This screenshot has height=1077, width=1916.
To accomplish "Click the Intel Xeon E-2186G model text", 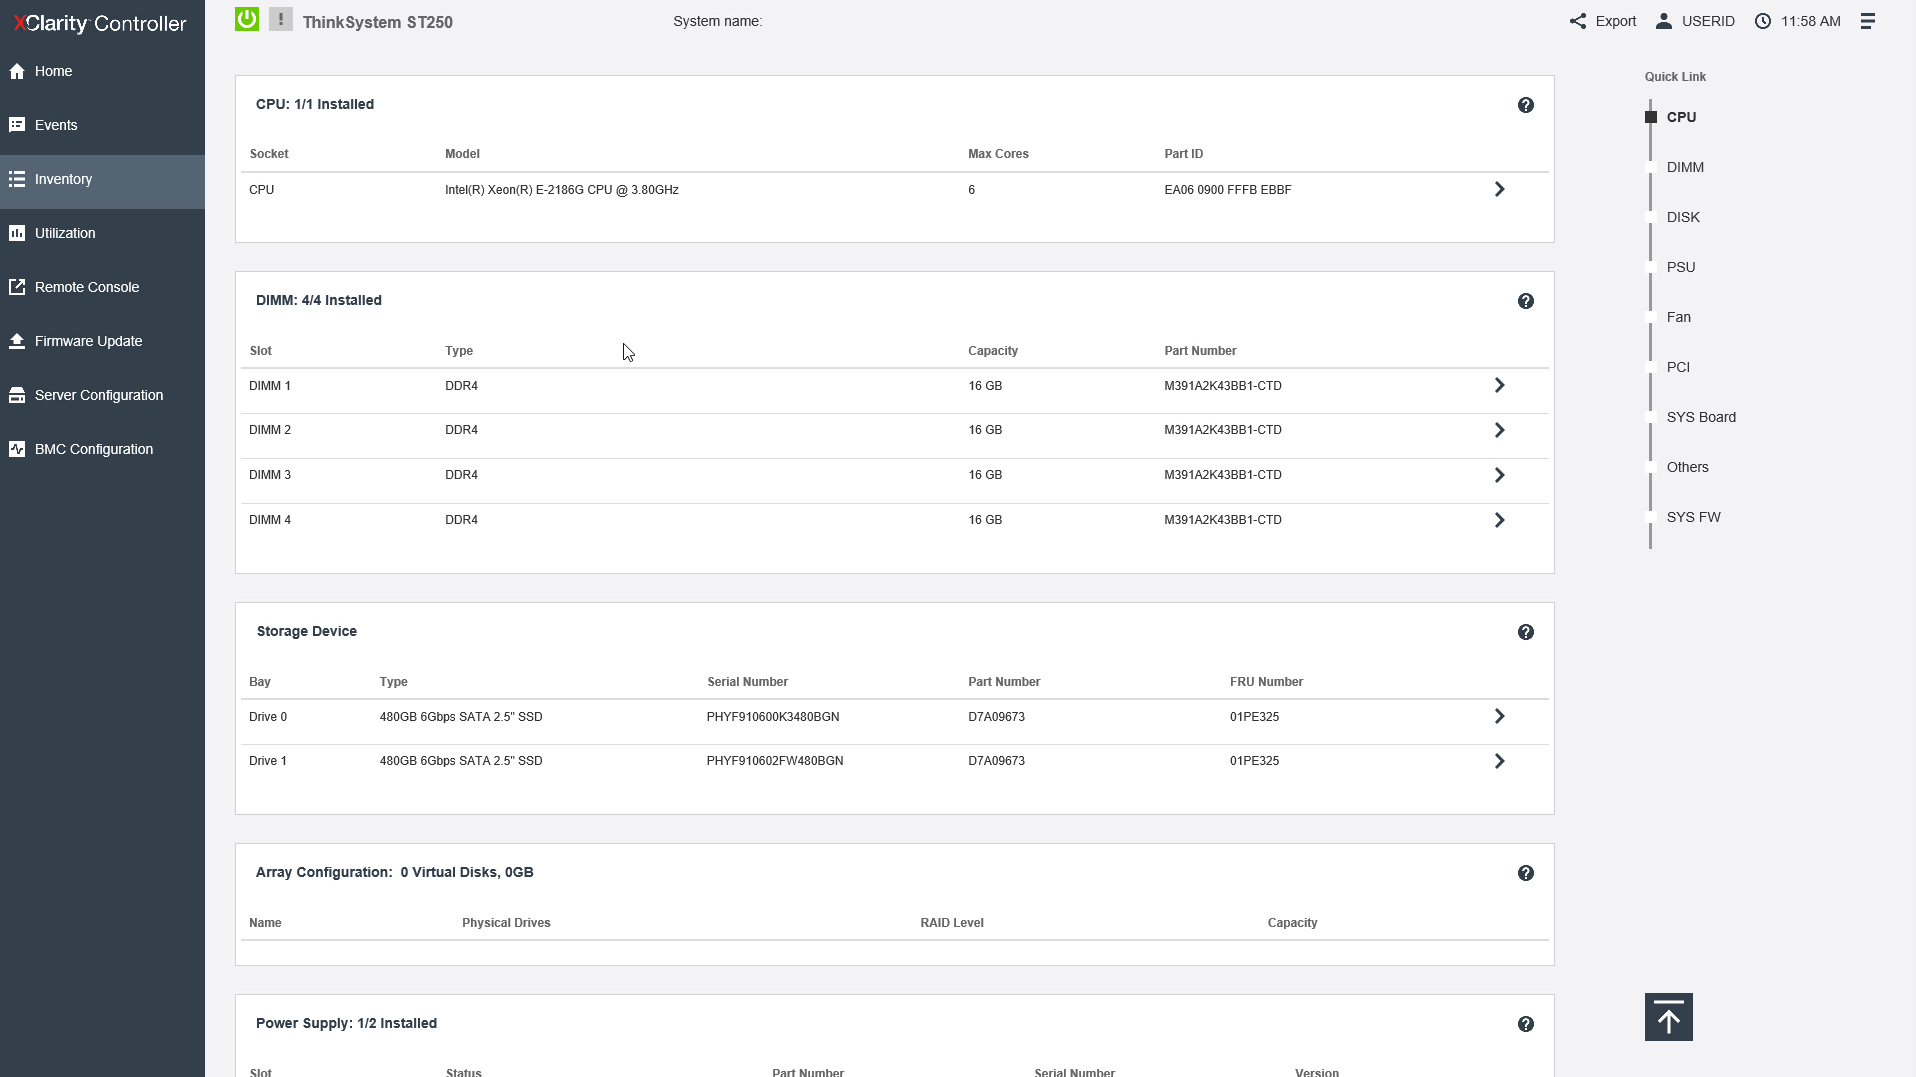I will tap(562, 190).
